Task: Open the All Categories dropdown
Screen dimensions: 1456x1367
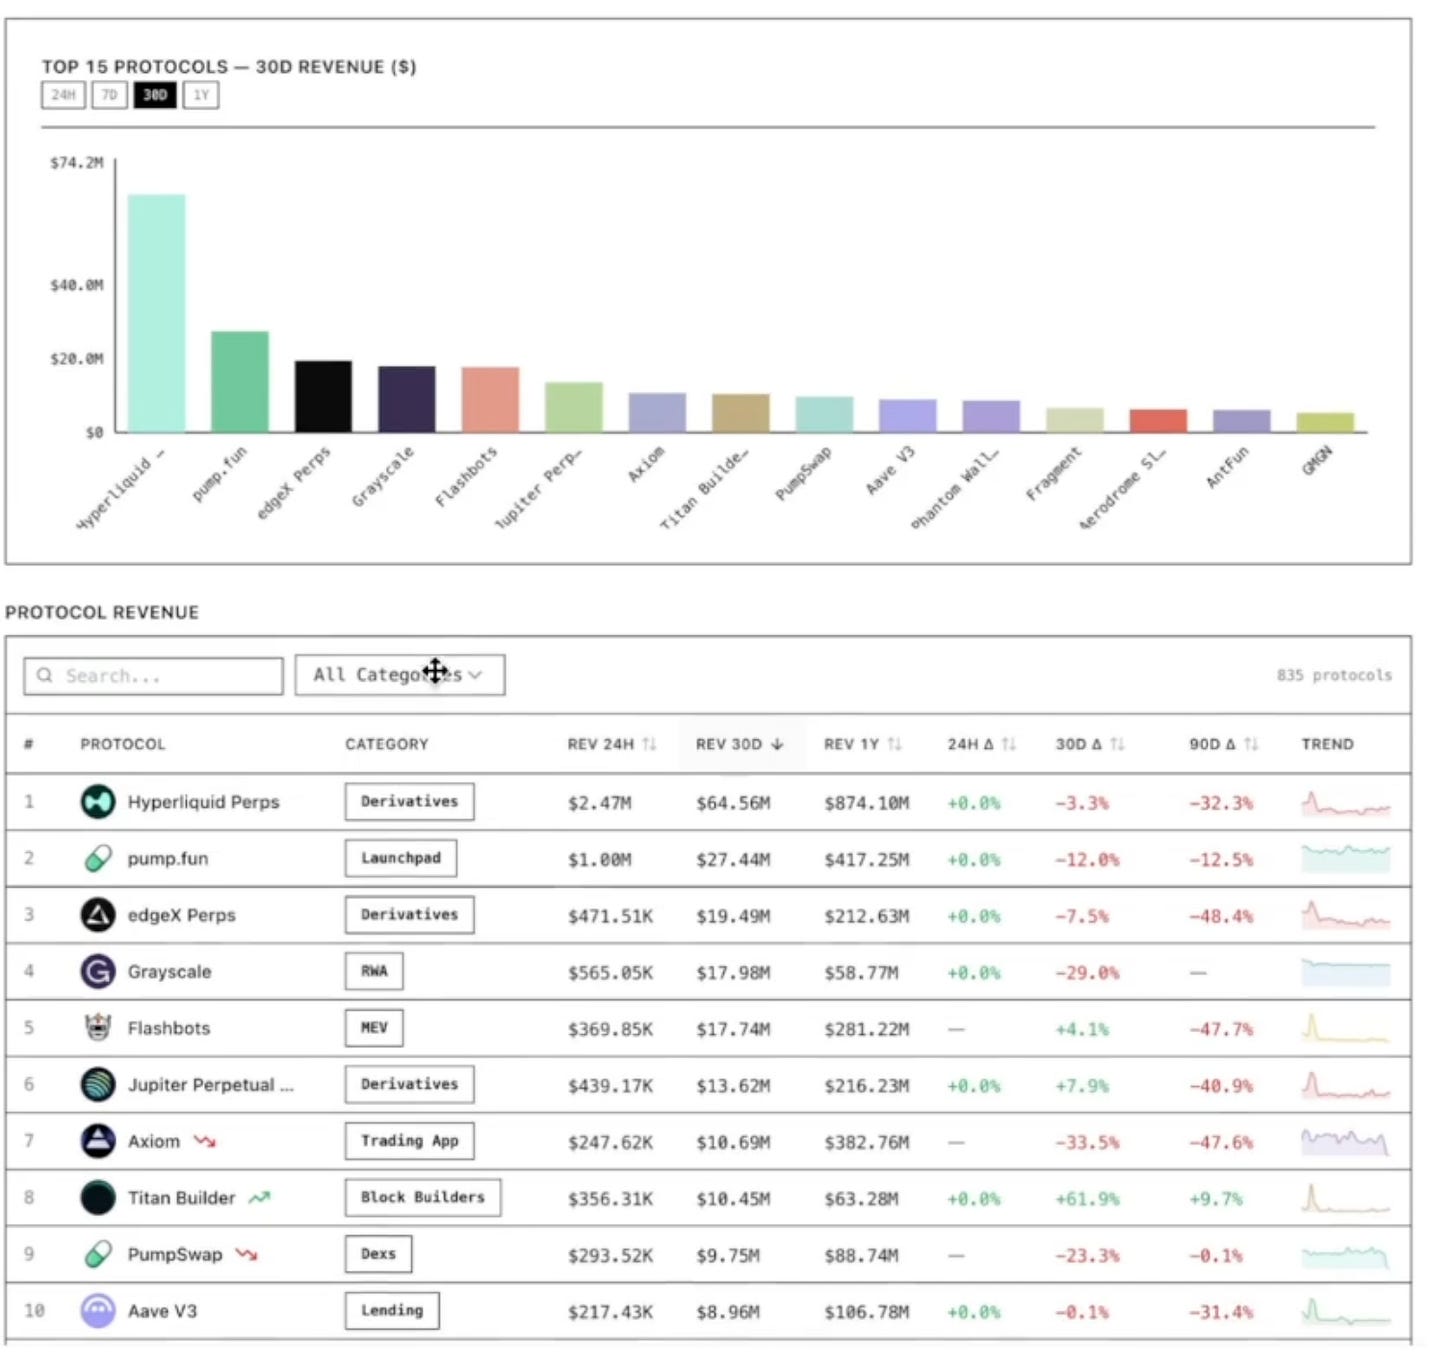Action: [x=400, y=675]
